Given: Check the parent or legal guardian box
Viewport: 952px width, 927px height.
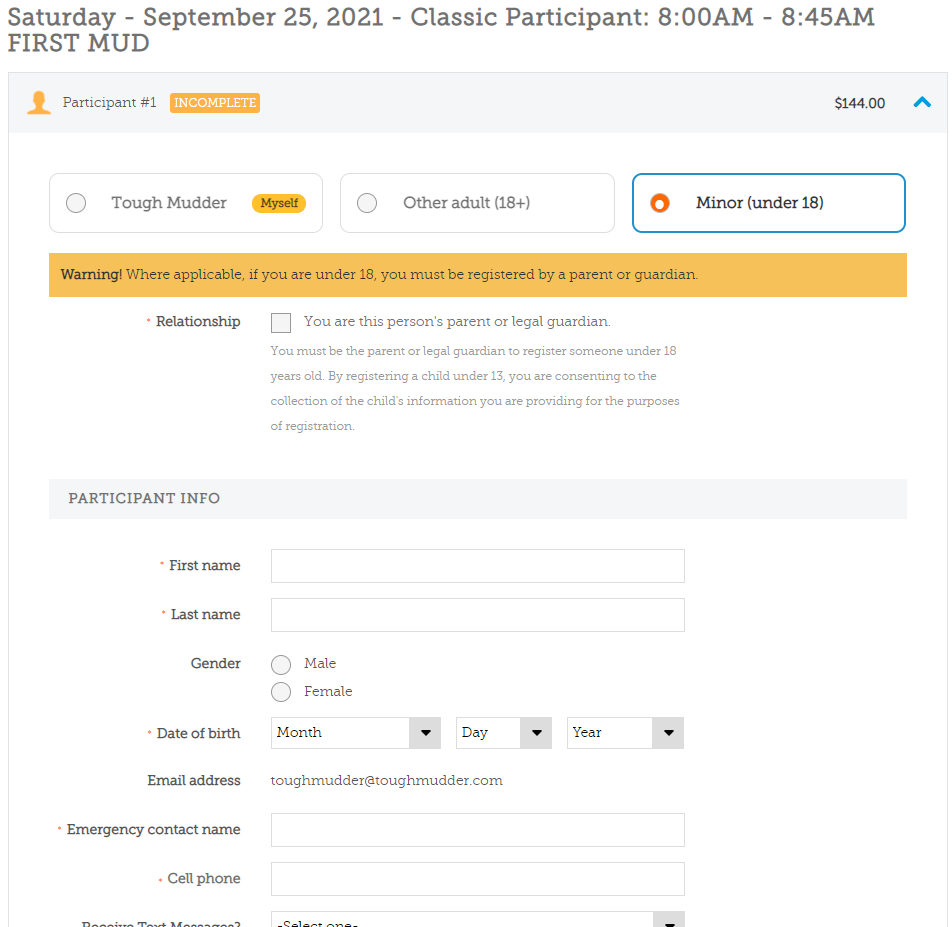Looking at the screenshot, I should click(x=281, y=322).
